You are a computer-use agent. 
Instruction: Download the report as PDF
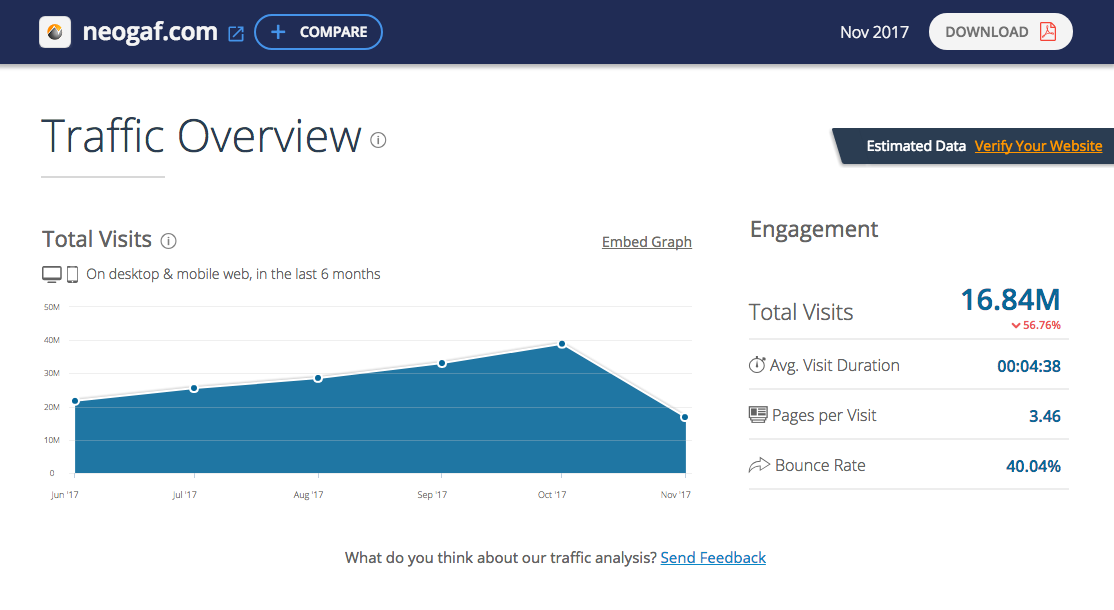[x=1000, y=32]
